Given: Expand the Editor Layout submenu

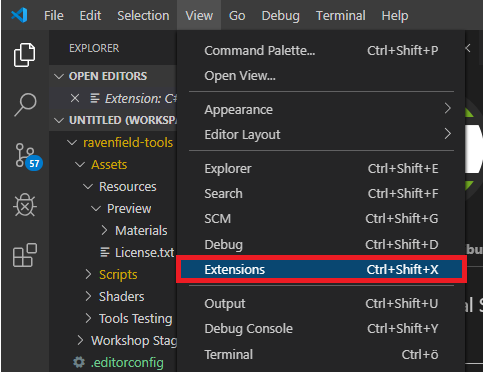Looking at the screenshot, I should click(x=321, y=134).
